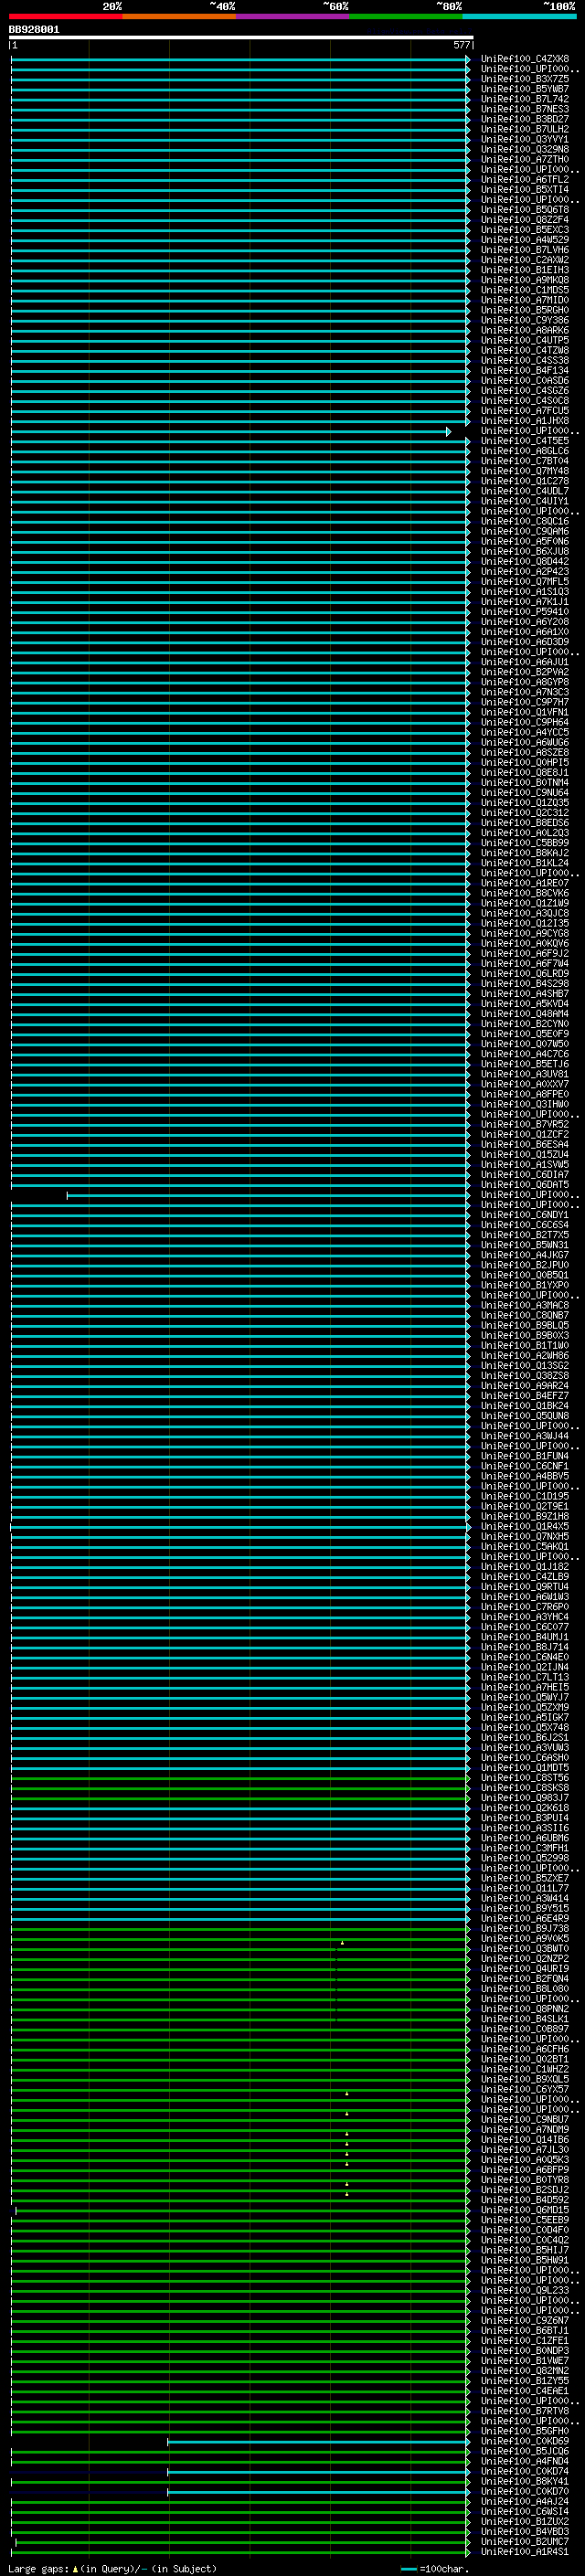The image size is (585, 2576).
Task: Select label UniRef100_B4VBD3
Action: tap(524, 2531)
